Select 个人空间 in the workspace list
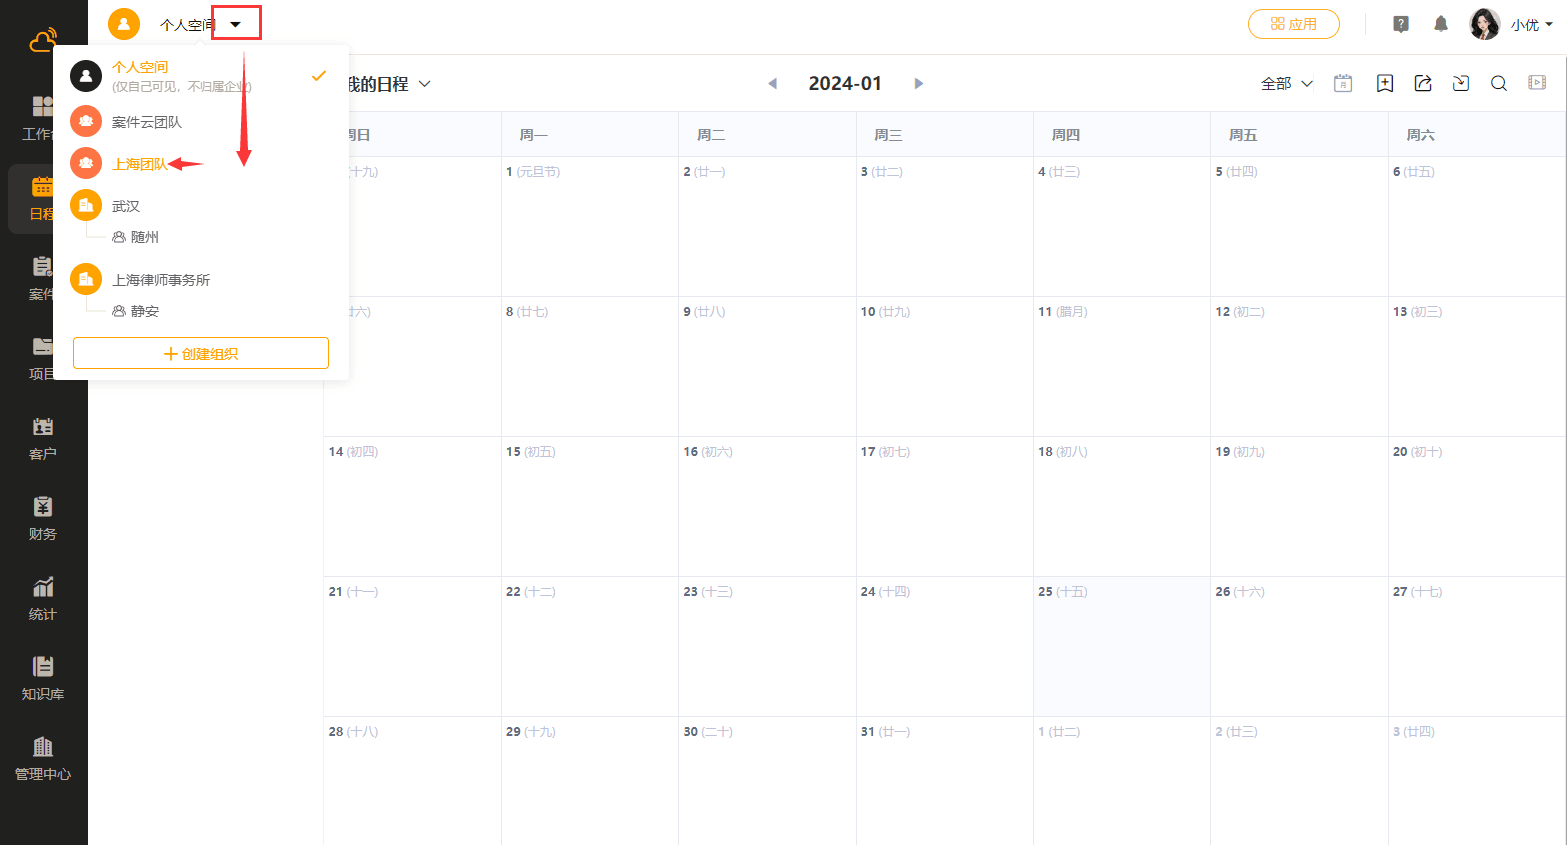 click(x=140, y=67)
